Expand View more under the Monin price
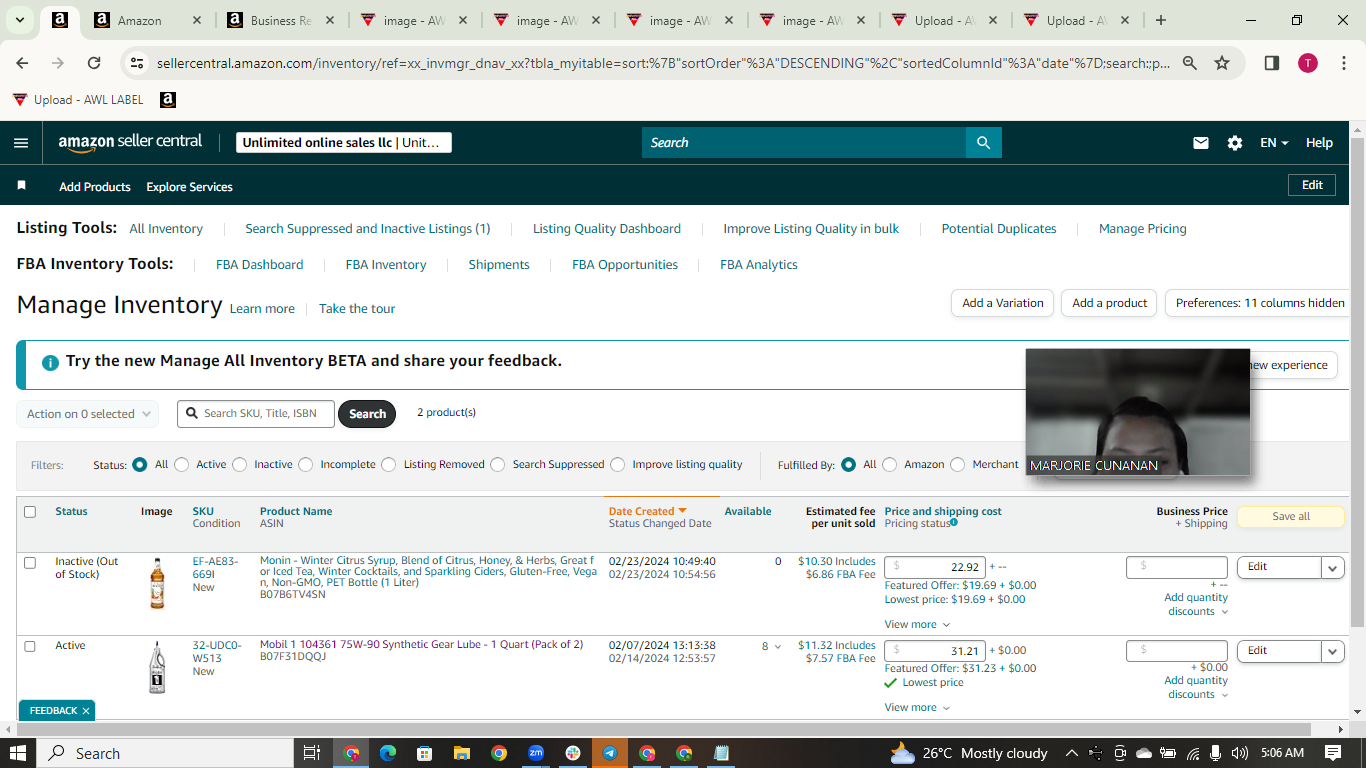 [x=917, y=624]
